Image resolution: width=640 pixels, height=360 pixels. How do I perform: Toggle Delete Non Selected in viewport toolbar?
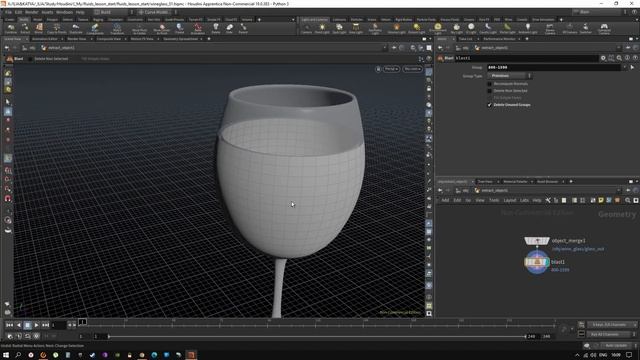(31, 59)
